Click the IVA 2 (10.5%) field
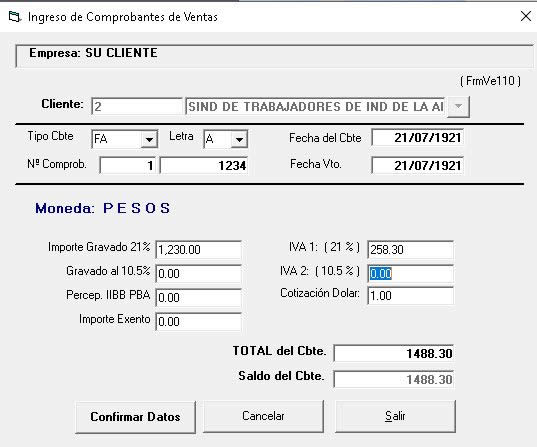Viewport: 537px width, 447px height. (410, 274)
